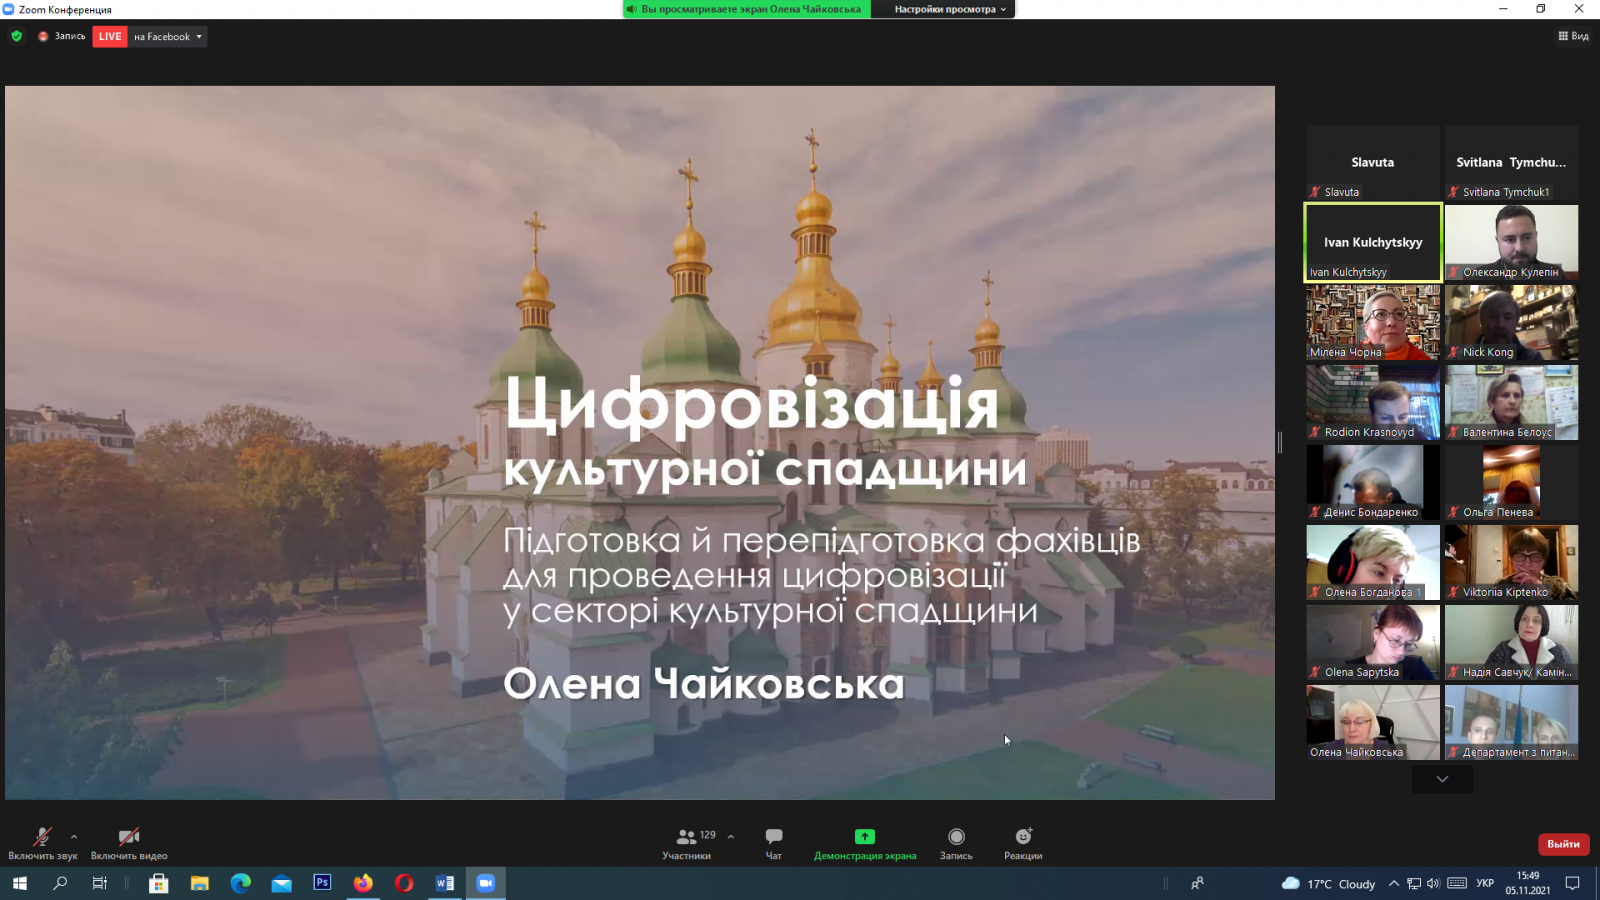Viewport: 1600px width, 900px height.
Task: Open Windows Start menu
Action: tap(19, 883)
